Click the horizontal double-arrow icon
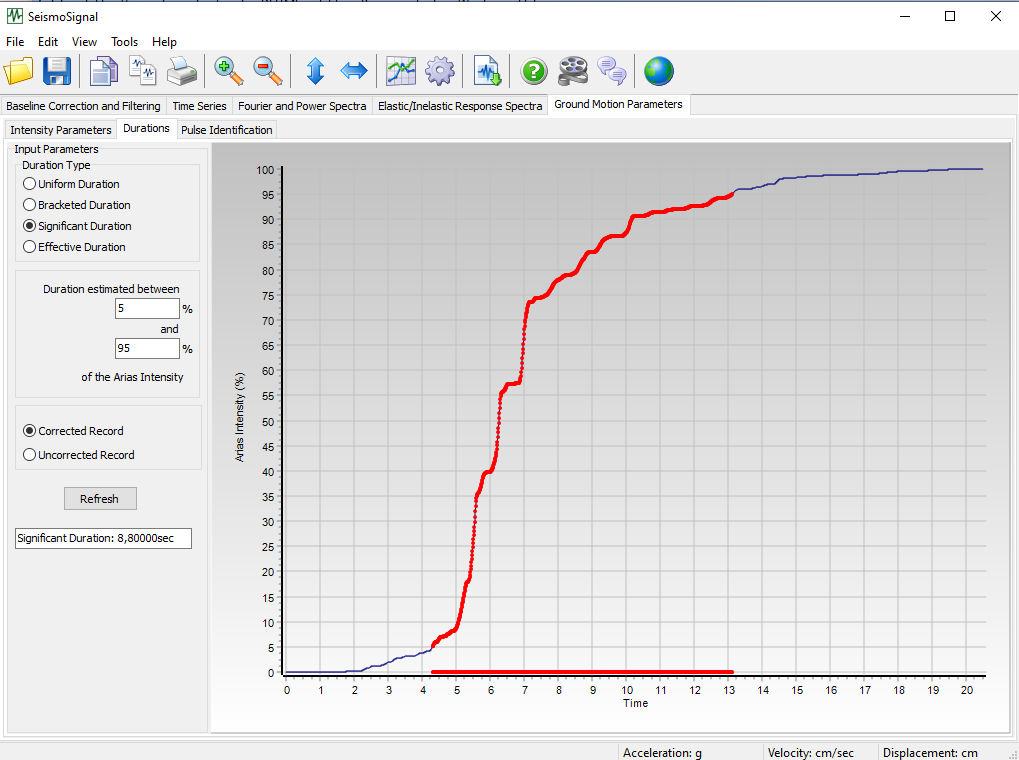This screenshot has width=1019, height=760. pos(354,71)
